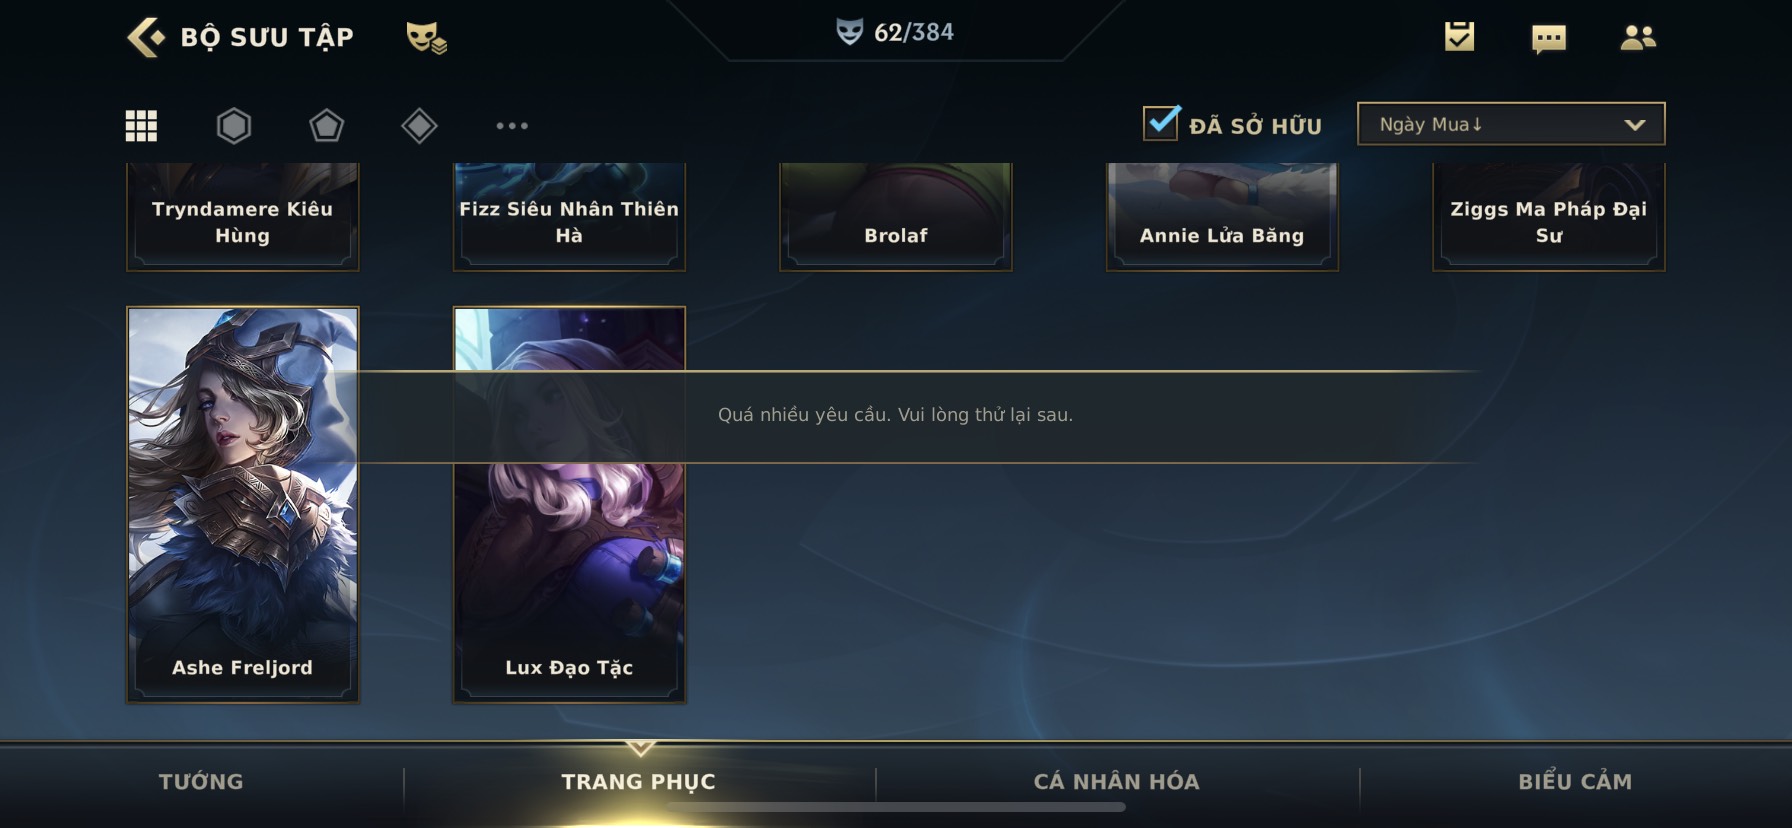Screen dimensions: 1792x828
Task: Open the Ashe Freljord skin card
Action: (242, 505)
